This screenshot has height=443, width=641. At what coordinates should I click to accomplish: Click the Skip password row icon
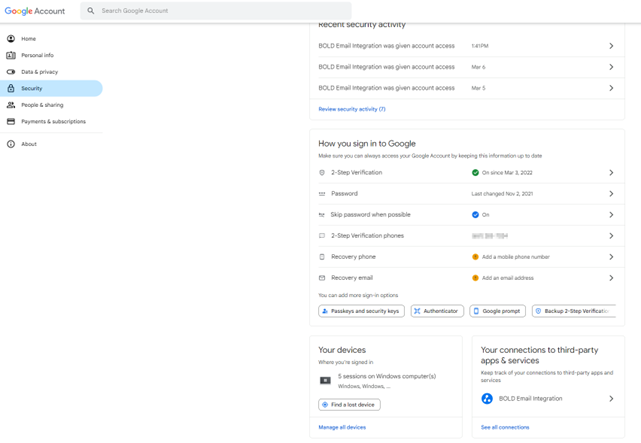(x=322, y=215)
